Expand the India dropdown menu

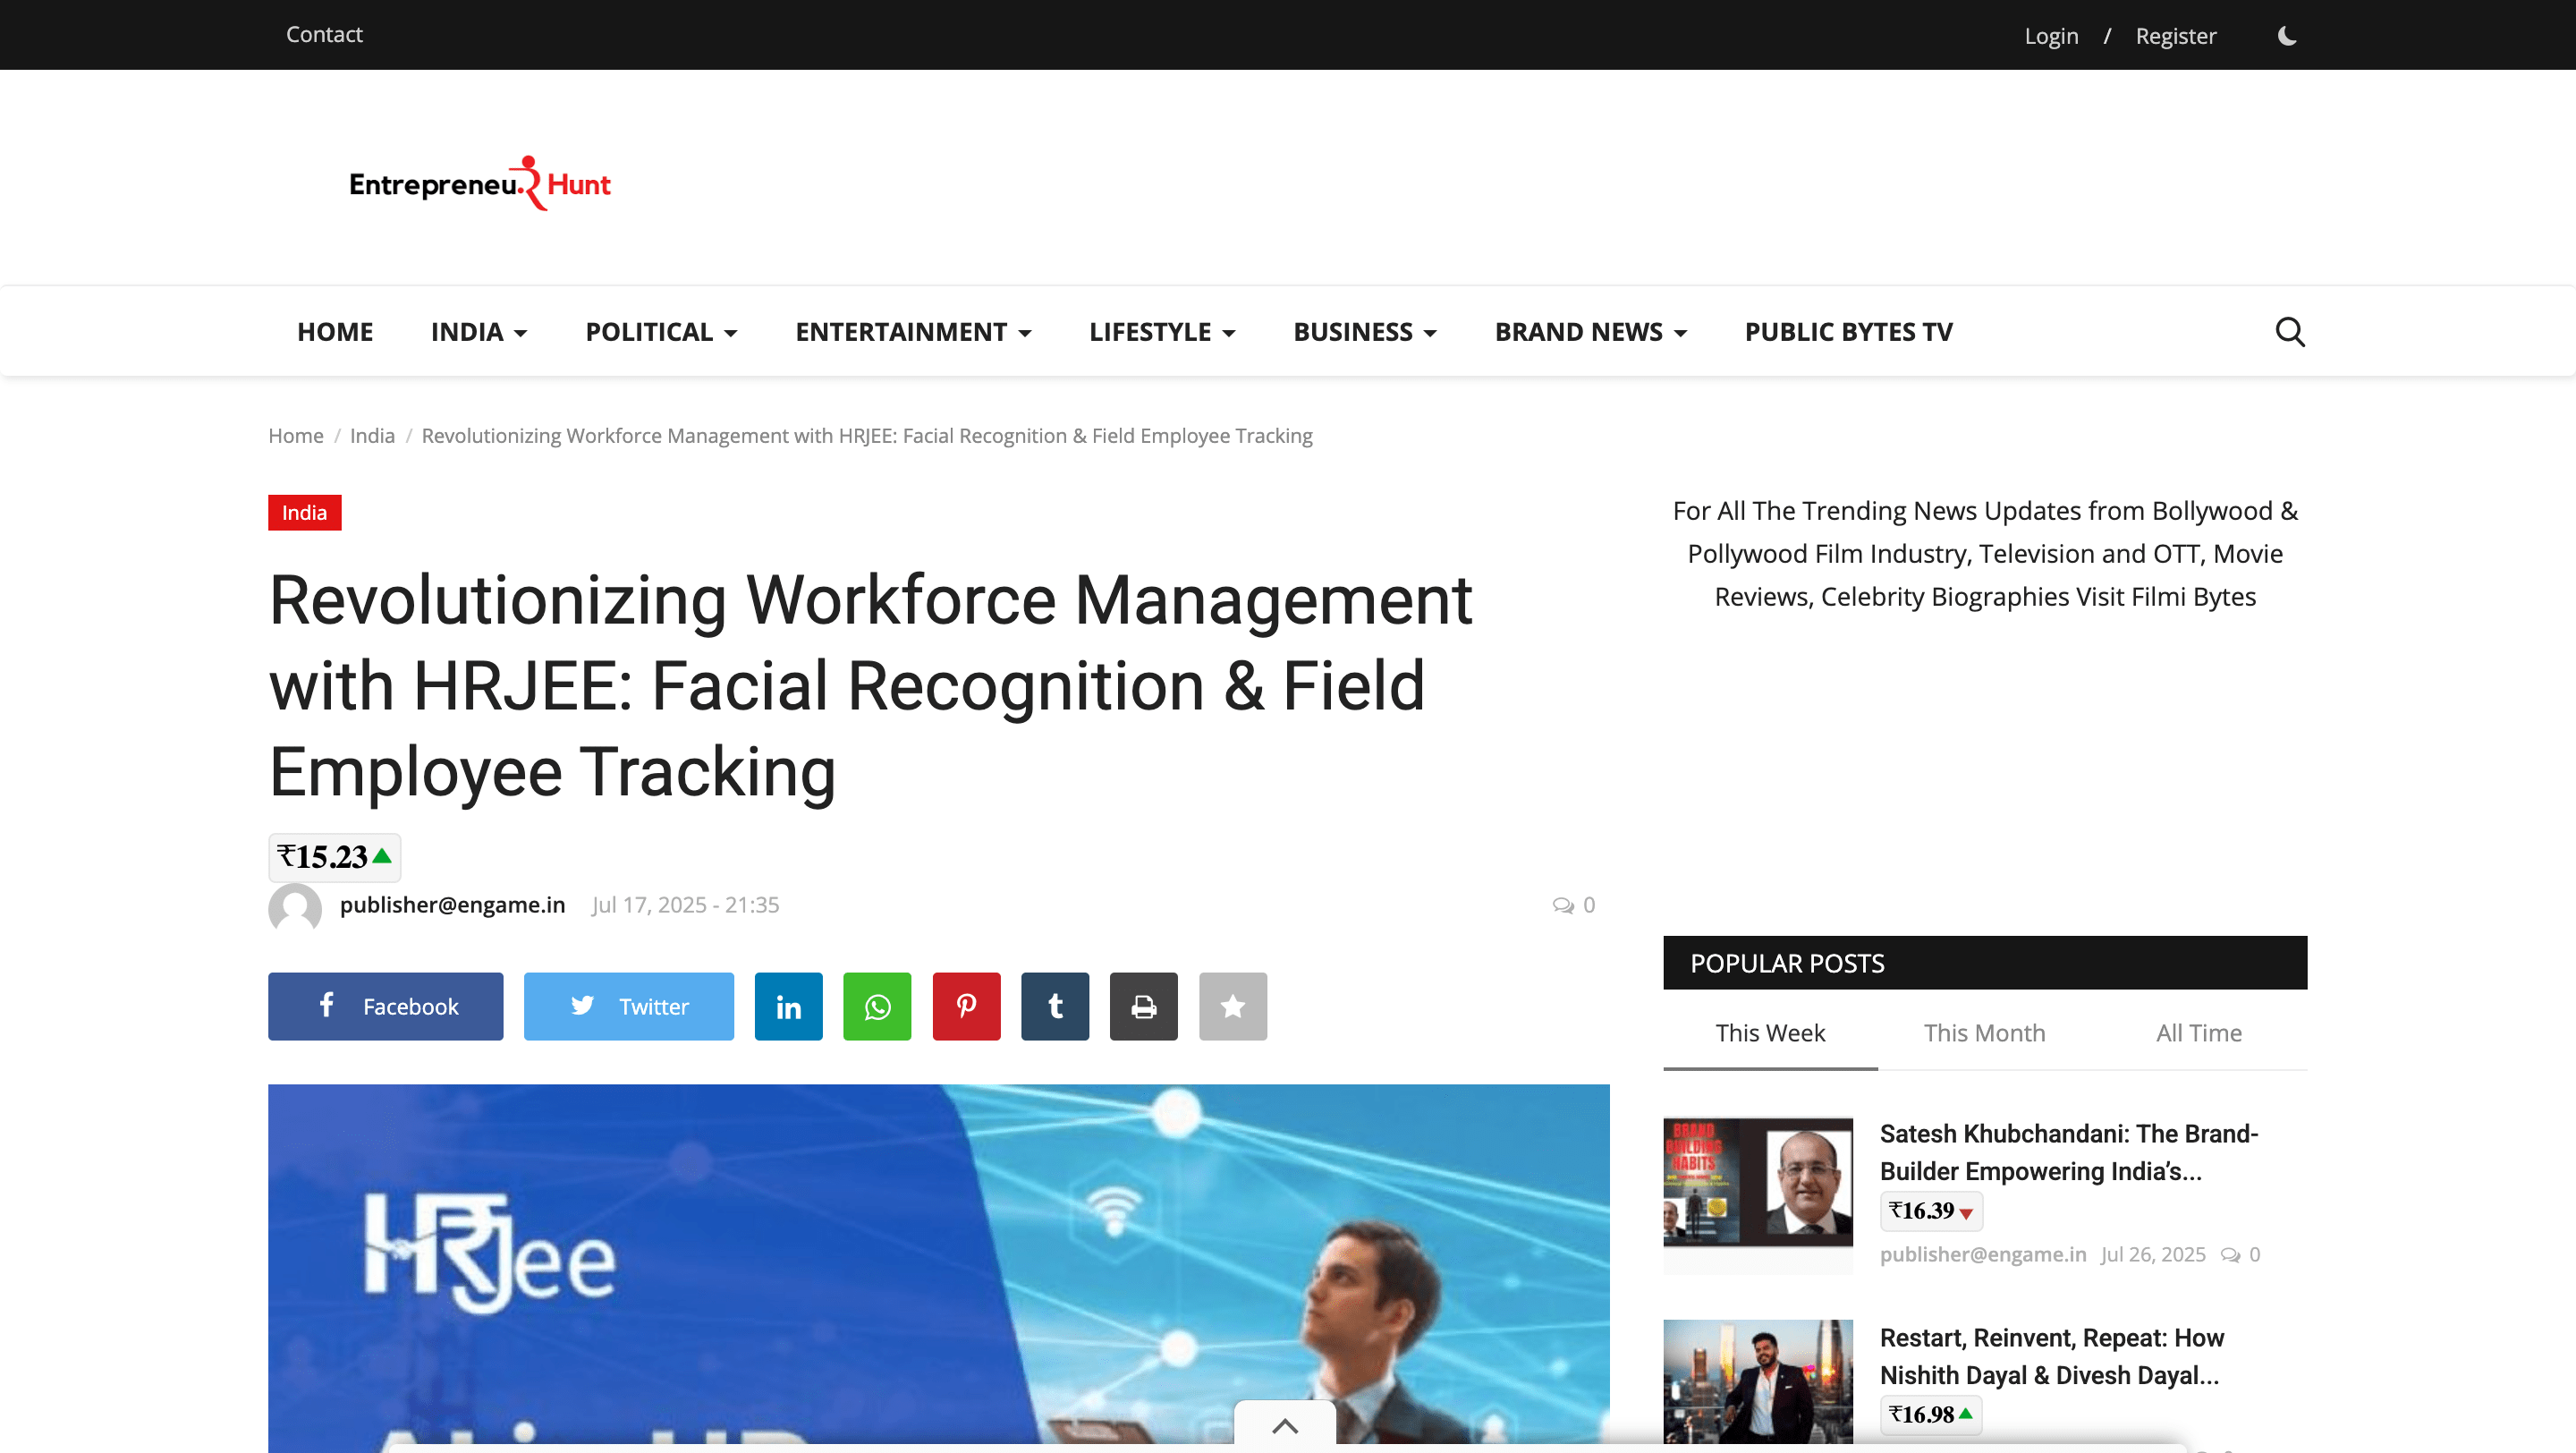pyautogui.click(x=478, y=332)
